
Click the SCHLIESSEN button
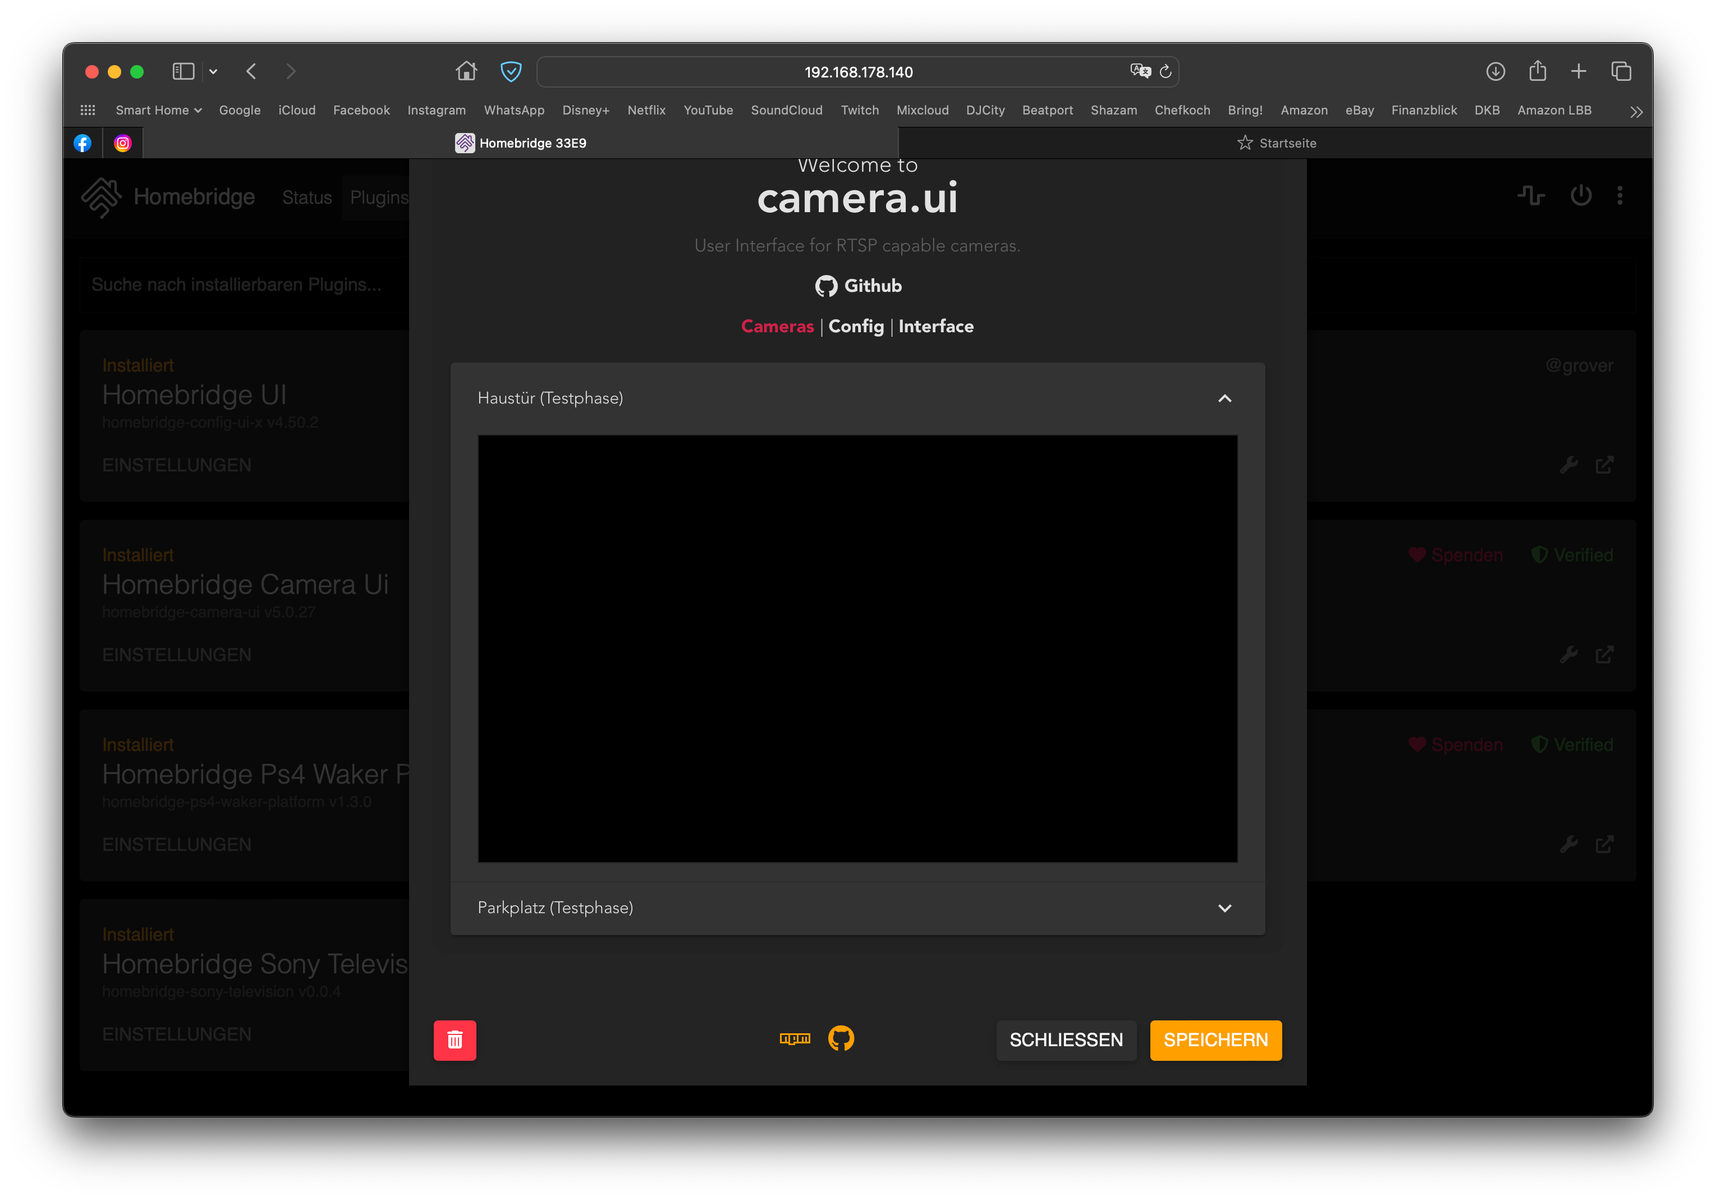(x=1066, y=1040)
